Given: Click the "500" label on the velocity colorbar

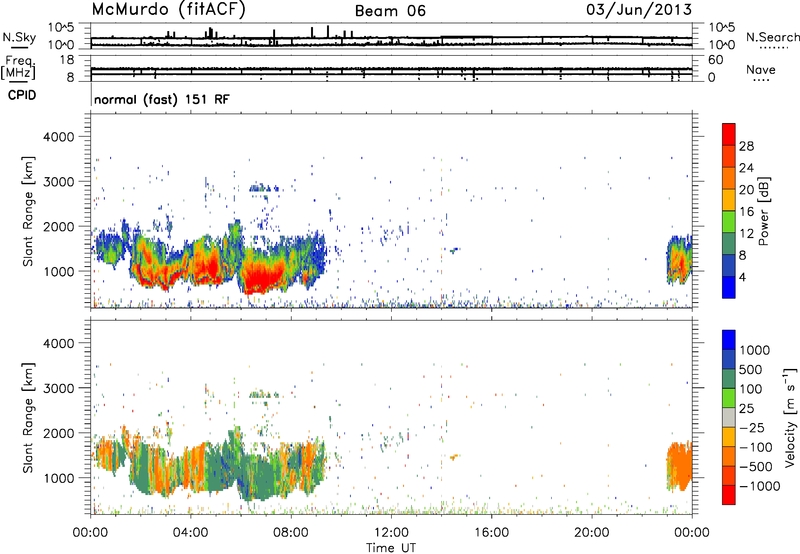Looking at the screenshot, I should (751, 369).
